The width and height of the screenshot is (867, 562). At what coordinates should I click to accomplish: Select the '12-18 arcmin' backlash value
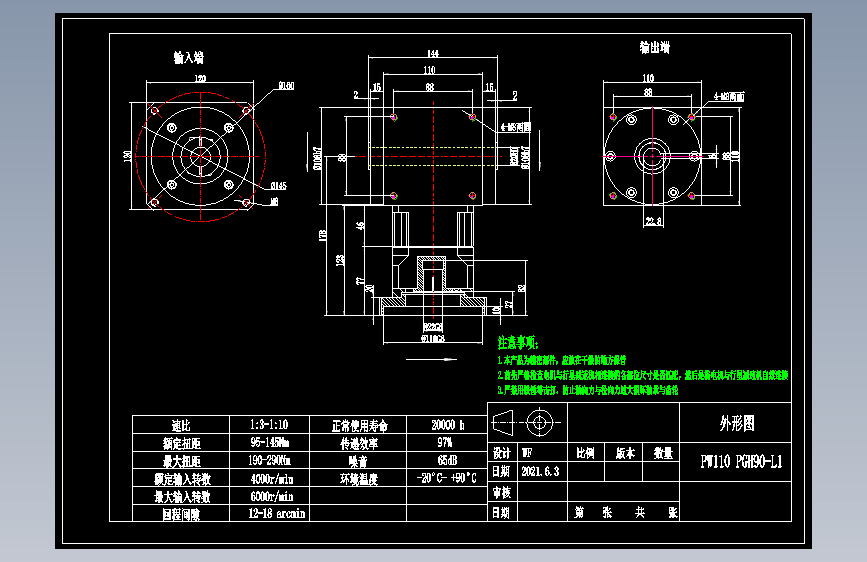pos(276,513)
